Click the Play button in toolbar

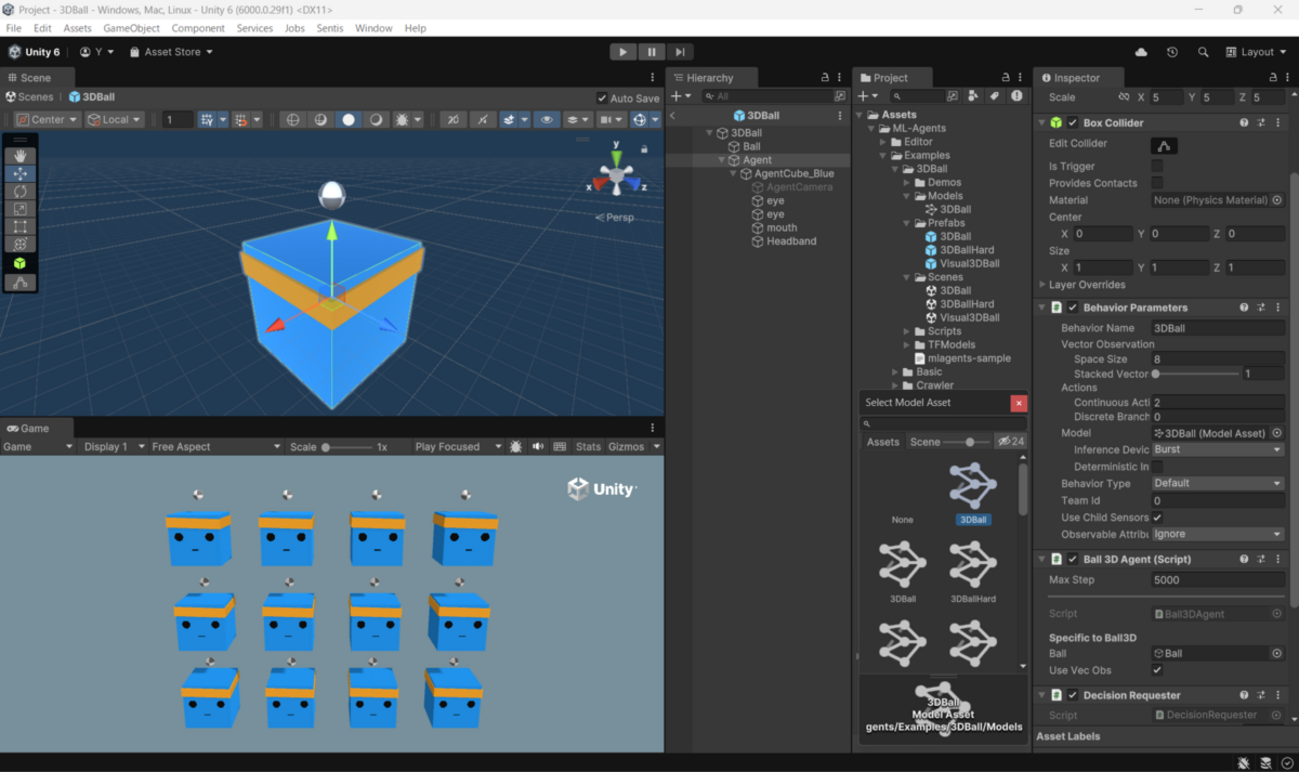[x=622, y=52]
